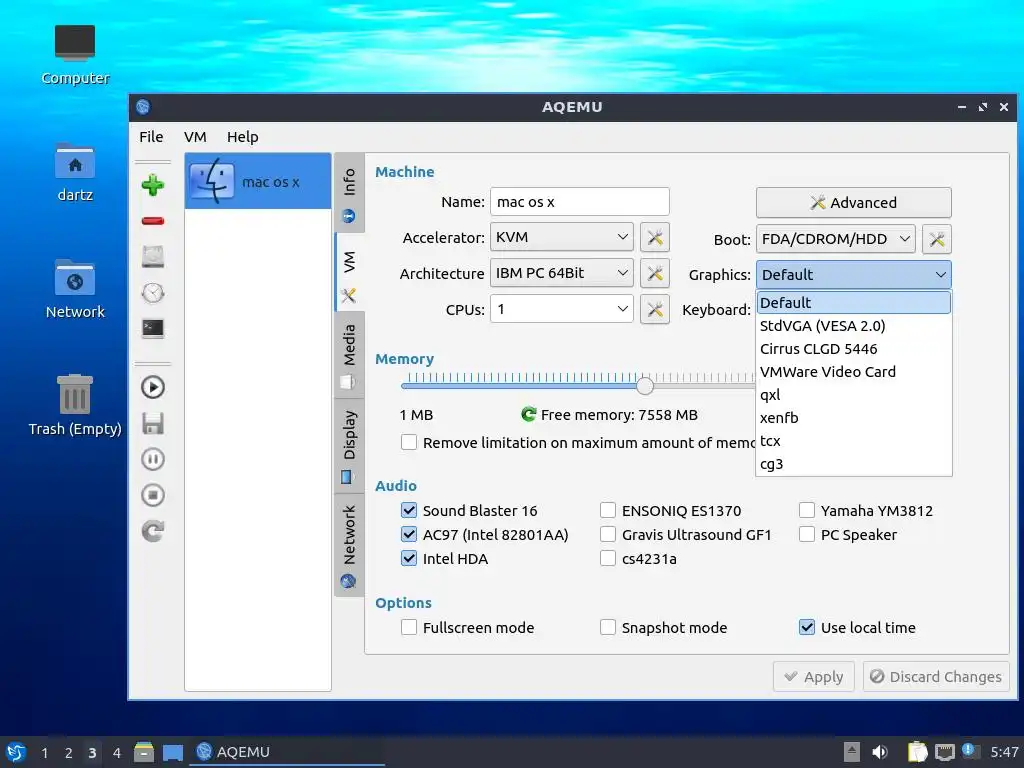
Task: Click the show desktop taskbar icon
Action: pos(172,752)
